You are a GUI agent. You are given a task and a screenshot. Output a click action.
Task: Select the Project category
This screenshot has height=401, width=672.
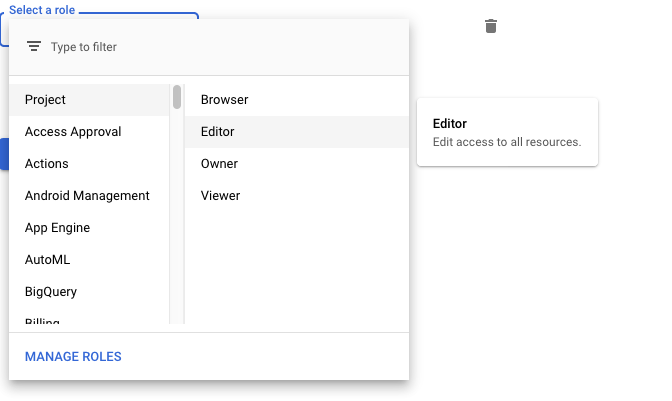click(89, 100)
